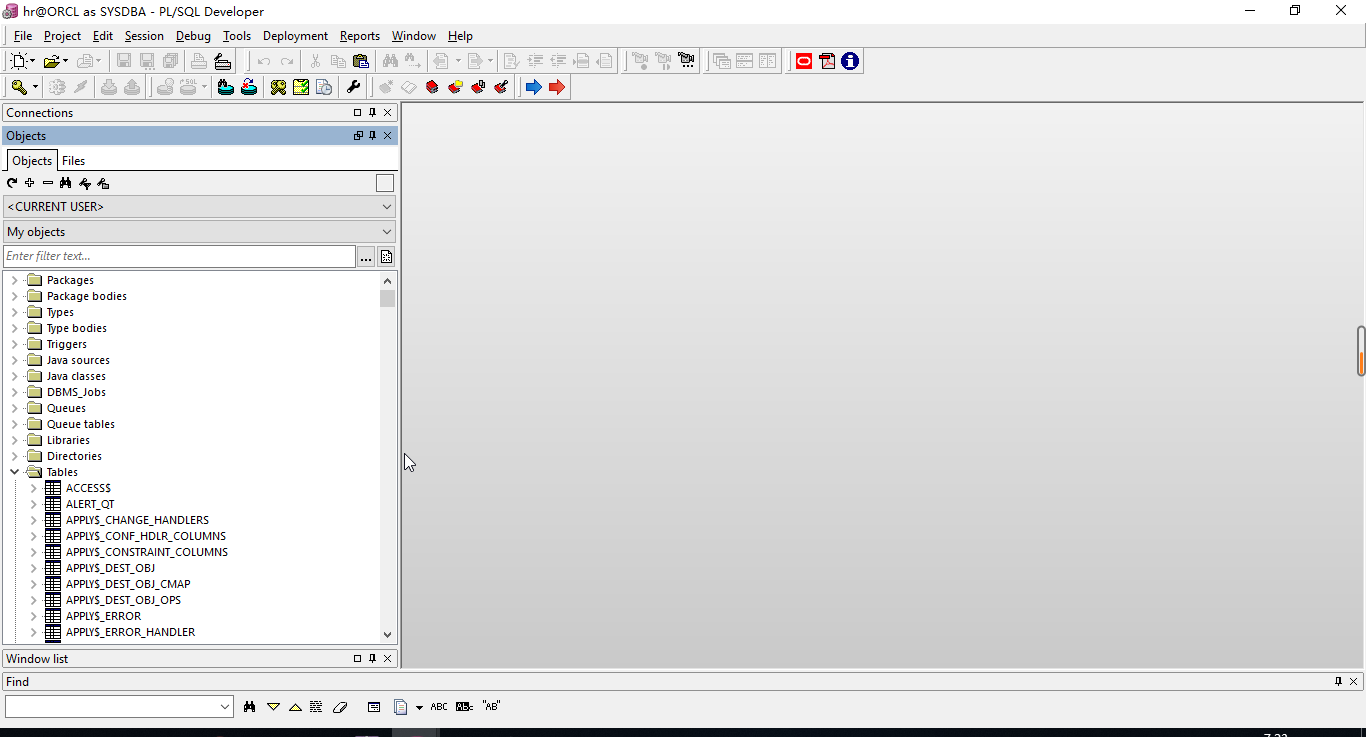Expand the ALERT_QT table node

pos(33,504)
